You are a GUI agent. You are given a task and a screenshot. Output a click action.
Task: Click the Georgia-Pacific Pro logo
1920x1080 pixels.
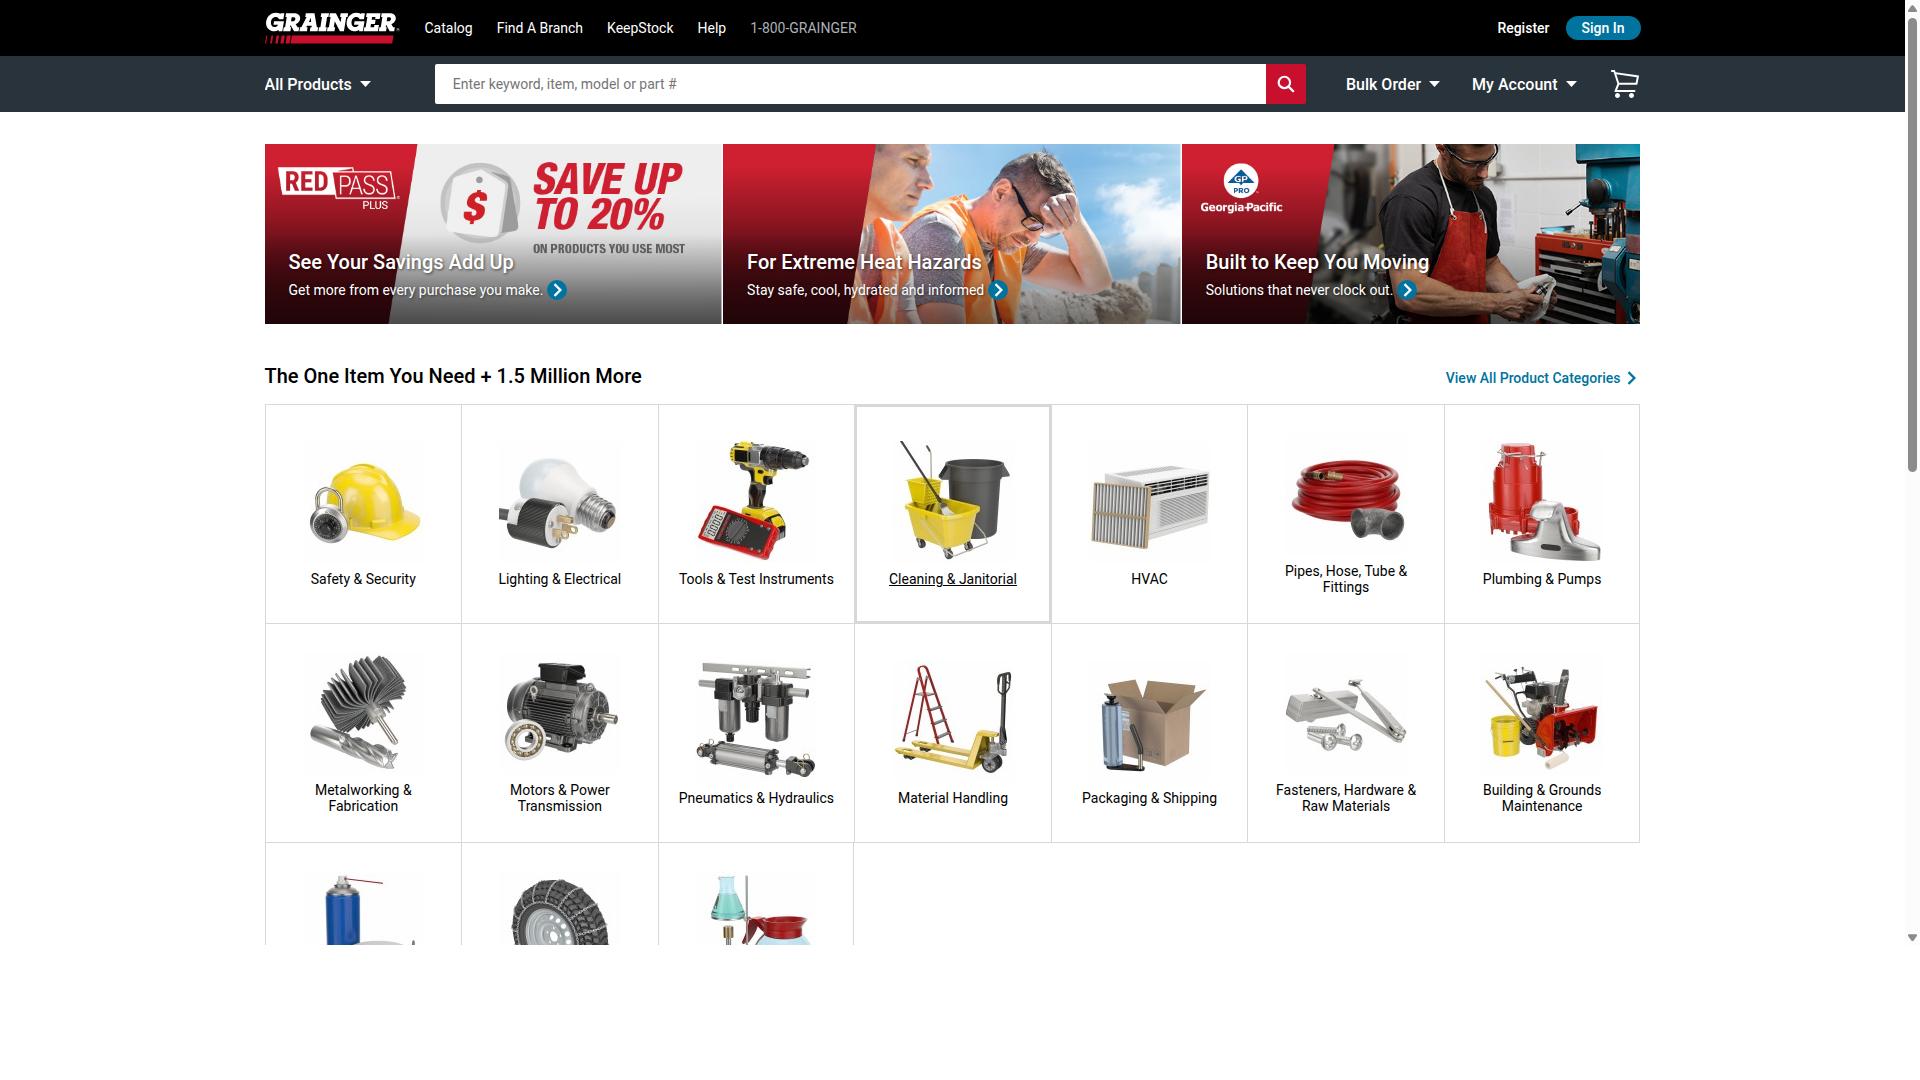tap(1241, 188)
